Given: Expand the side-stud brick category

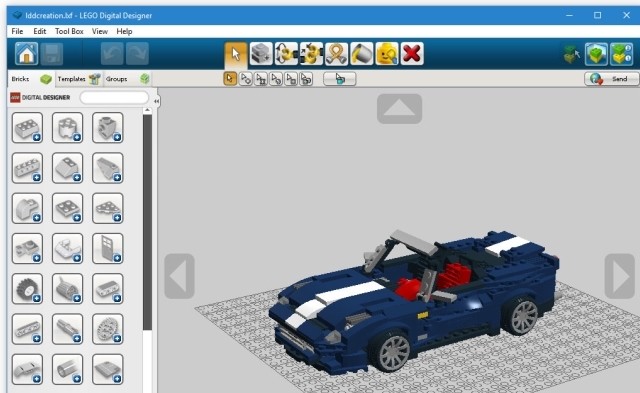Looking at the screenshot, I should [x=108, y=128].
